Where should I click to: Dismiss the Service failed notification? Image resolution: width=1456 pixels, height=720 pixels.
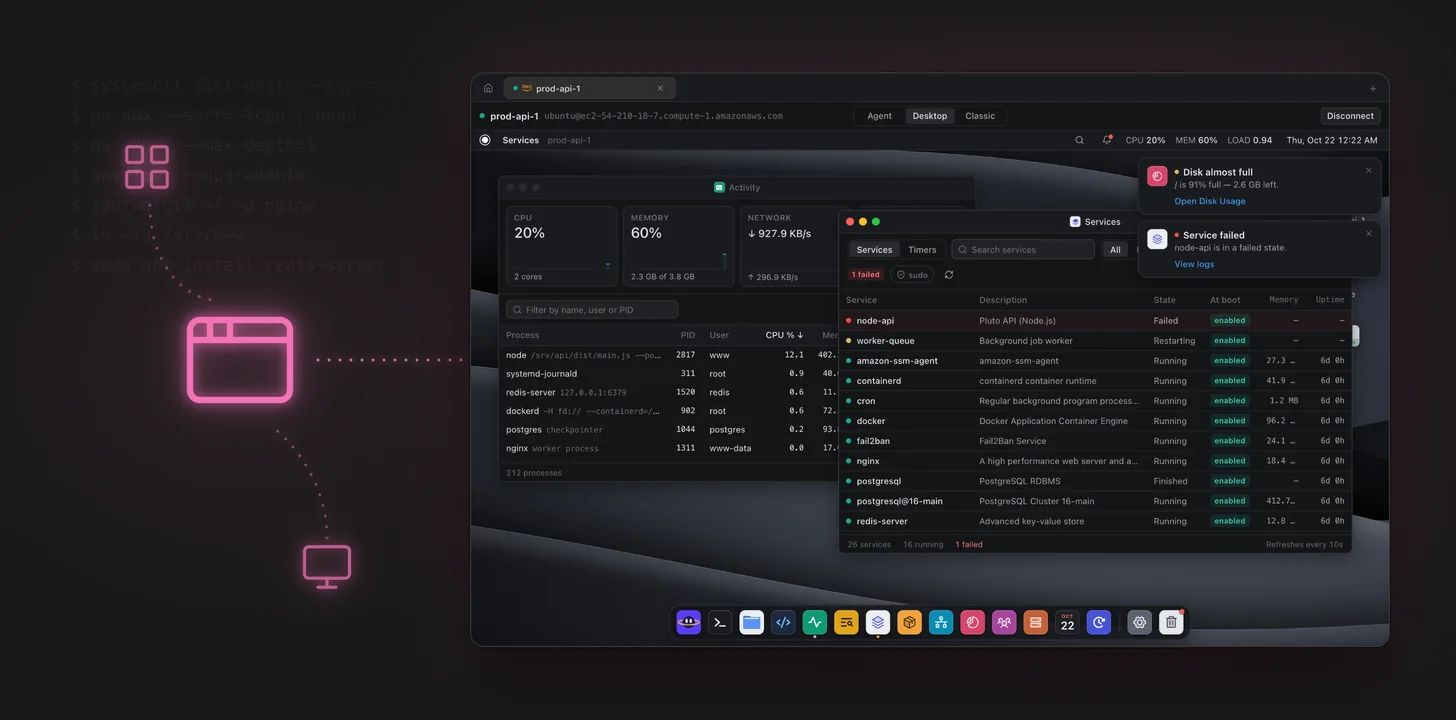pyautogui.click(x=1369, y=233)
